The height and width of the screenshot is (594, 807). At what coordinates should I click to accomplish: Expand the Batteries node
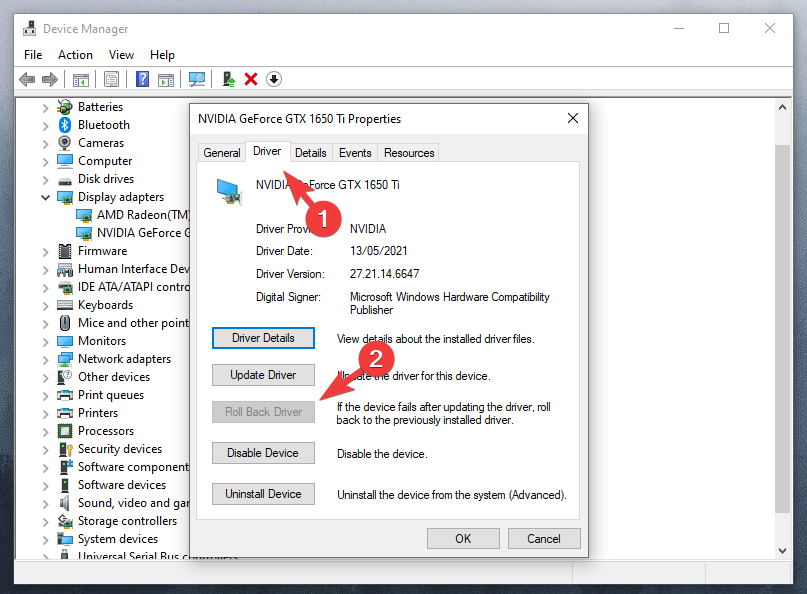pyautogui.click(x=45, y=108)
